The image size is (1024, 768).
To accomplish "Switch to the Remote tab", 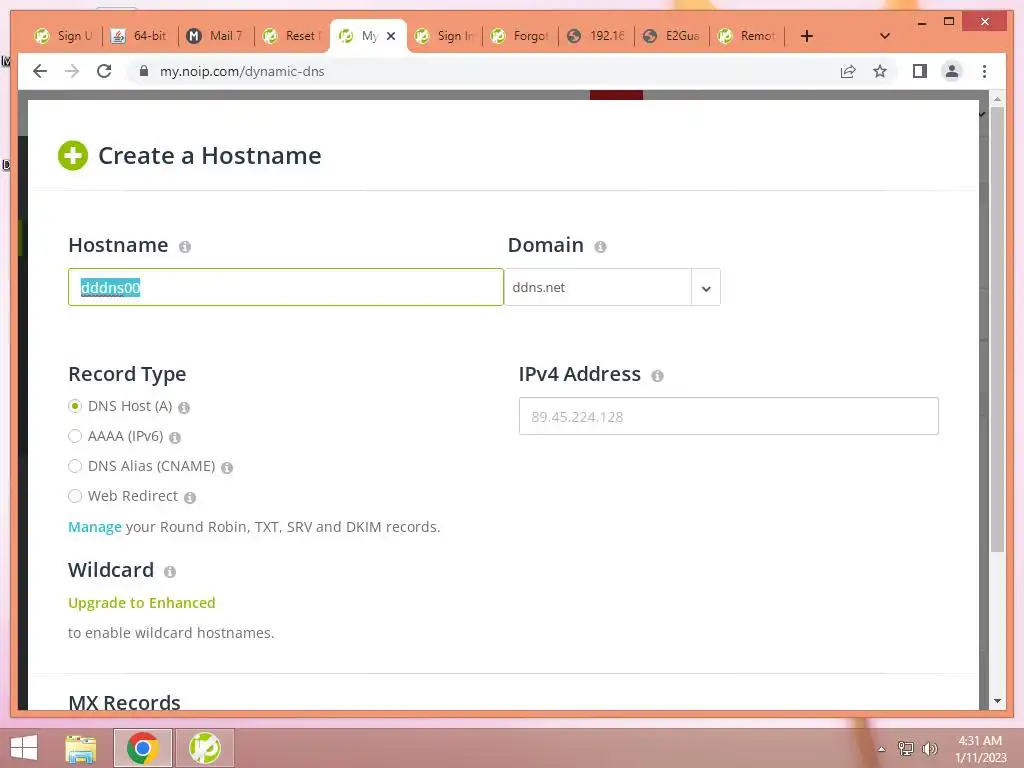I will coord(747,36).
